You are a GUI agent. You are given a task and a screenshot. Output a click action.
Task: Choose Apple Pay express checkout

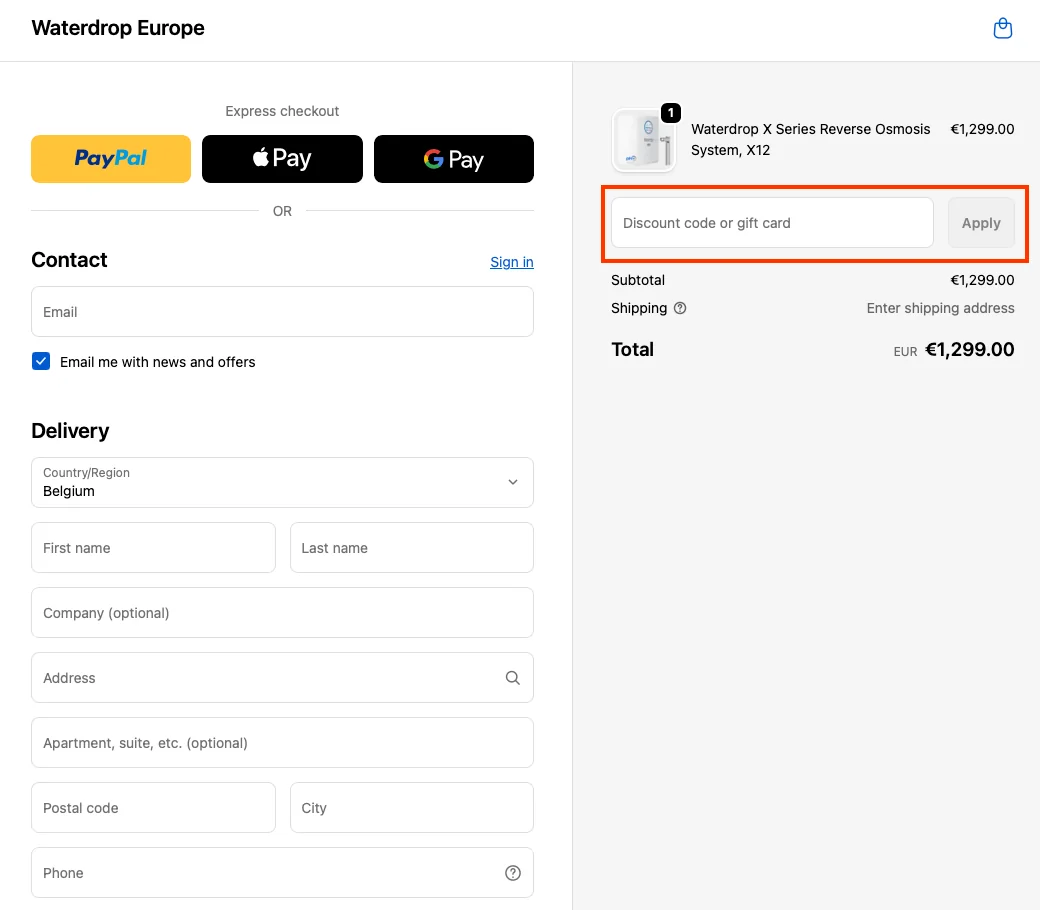point(282,159)
